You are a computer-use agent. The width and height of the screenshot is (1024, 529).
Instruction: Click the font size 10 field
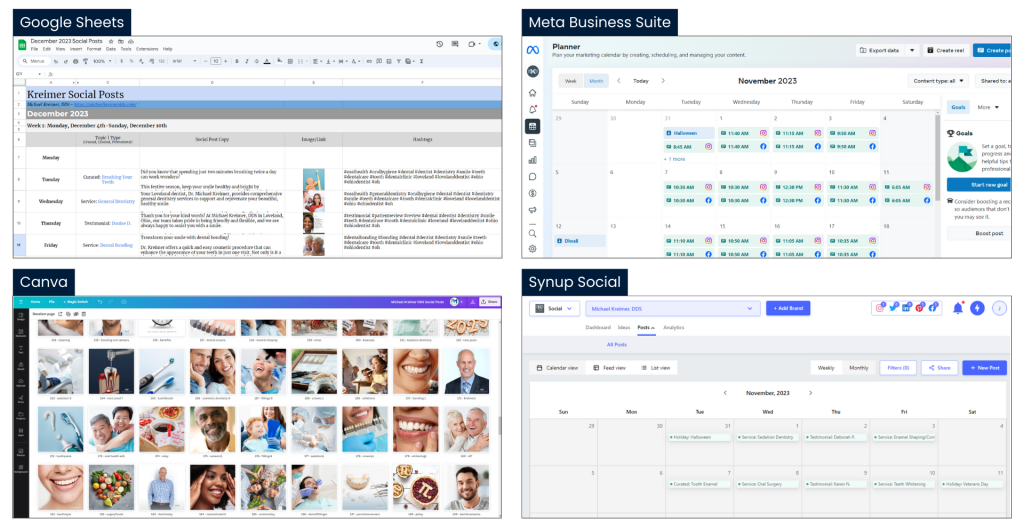point(216,61)
